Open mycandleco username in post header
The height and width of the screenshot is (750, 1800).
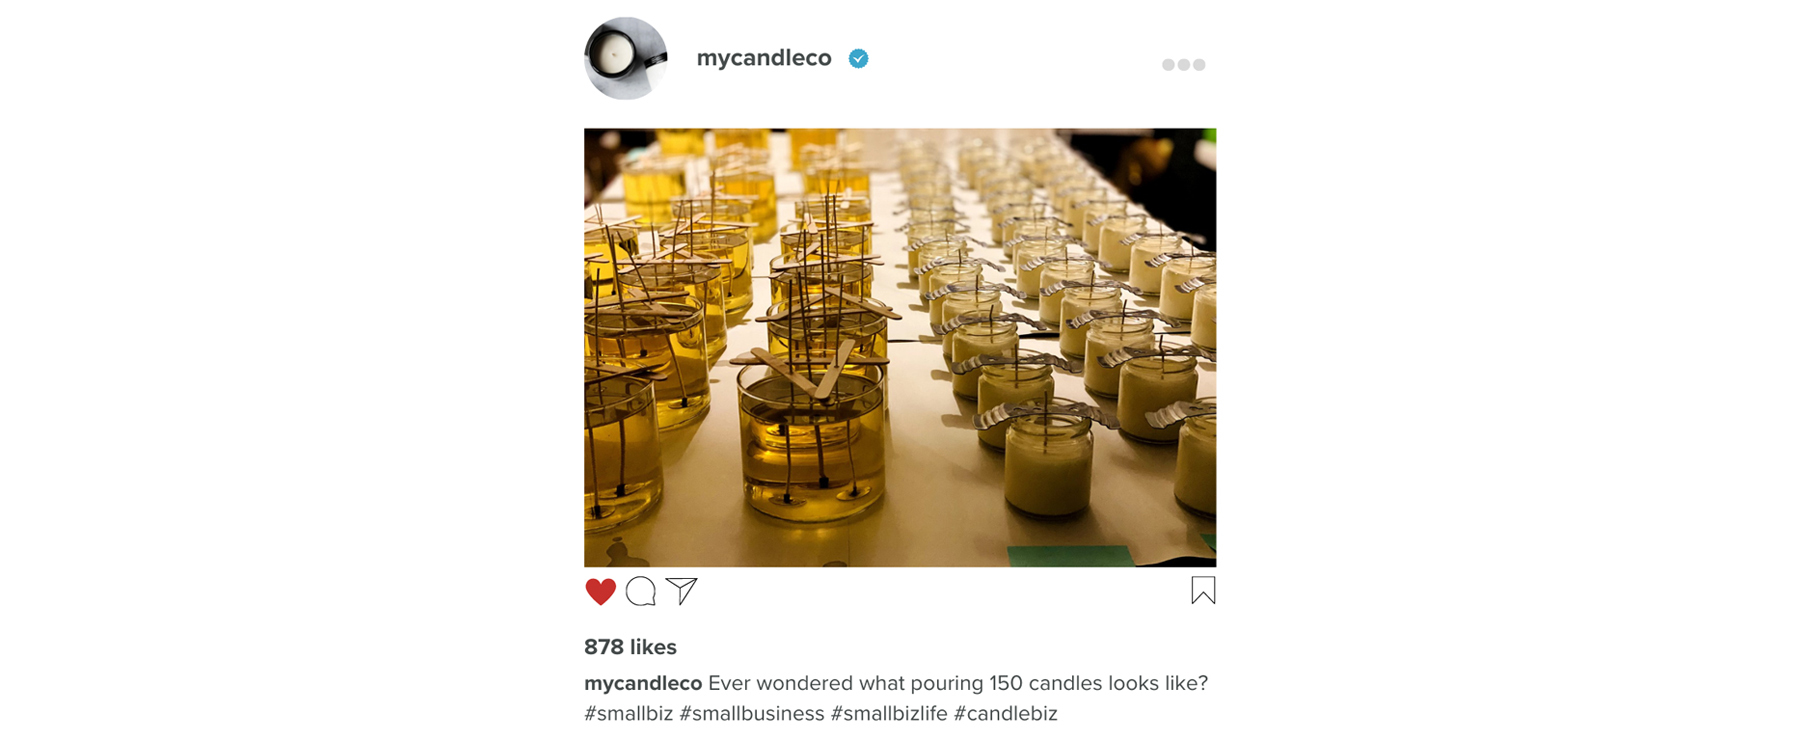[x=764, y=58]
